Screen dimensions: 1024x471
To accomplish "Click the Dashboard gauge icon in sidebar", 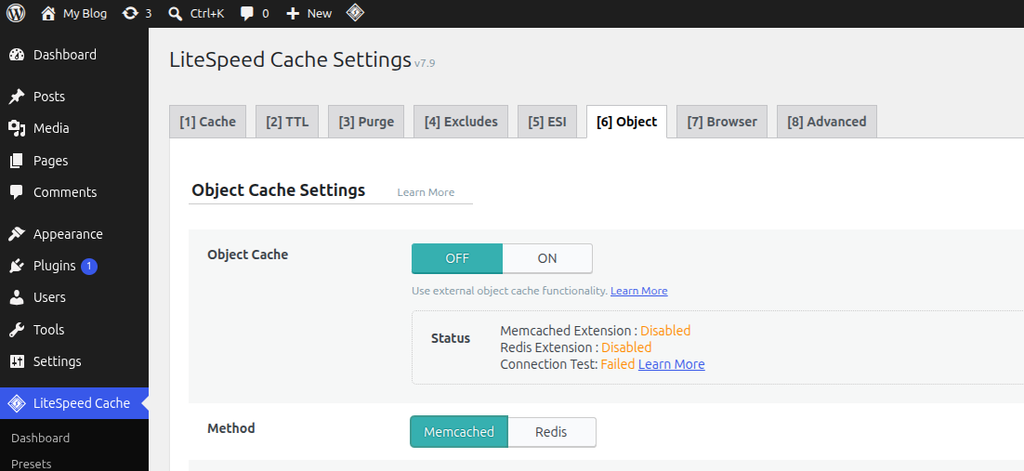I will pos(16,55).
